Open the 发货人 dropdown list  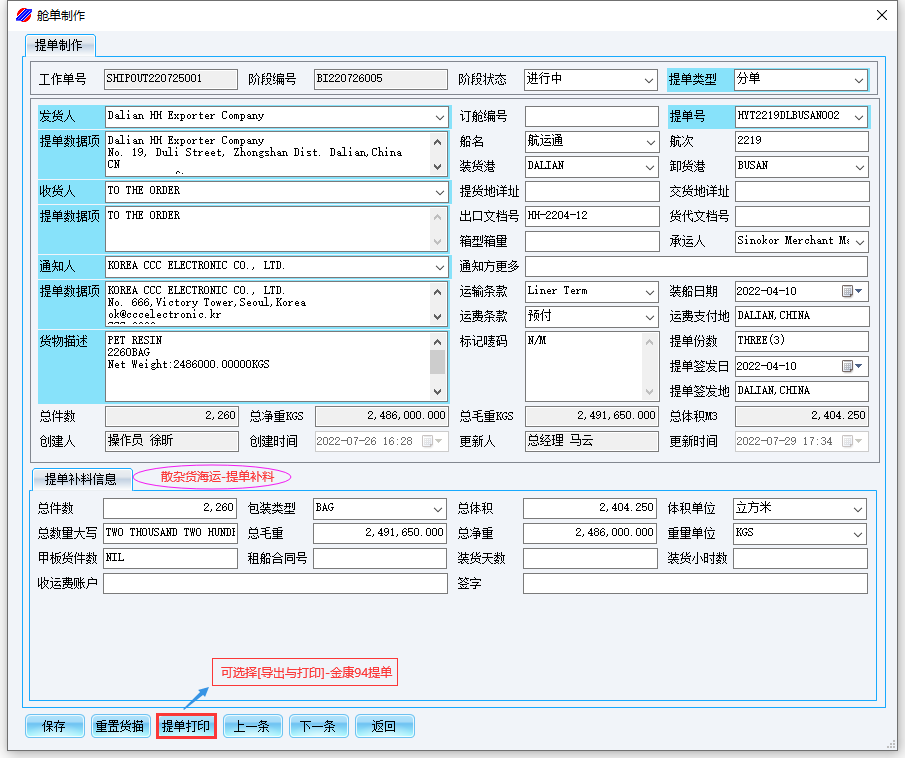tap(440, 116)
